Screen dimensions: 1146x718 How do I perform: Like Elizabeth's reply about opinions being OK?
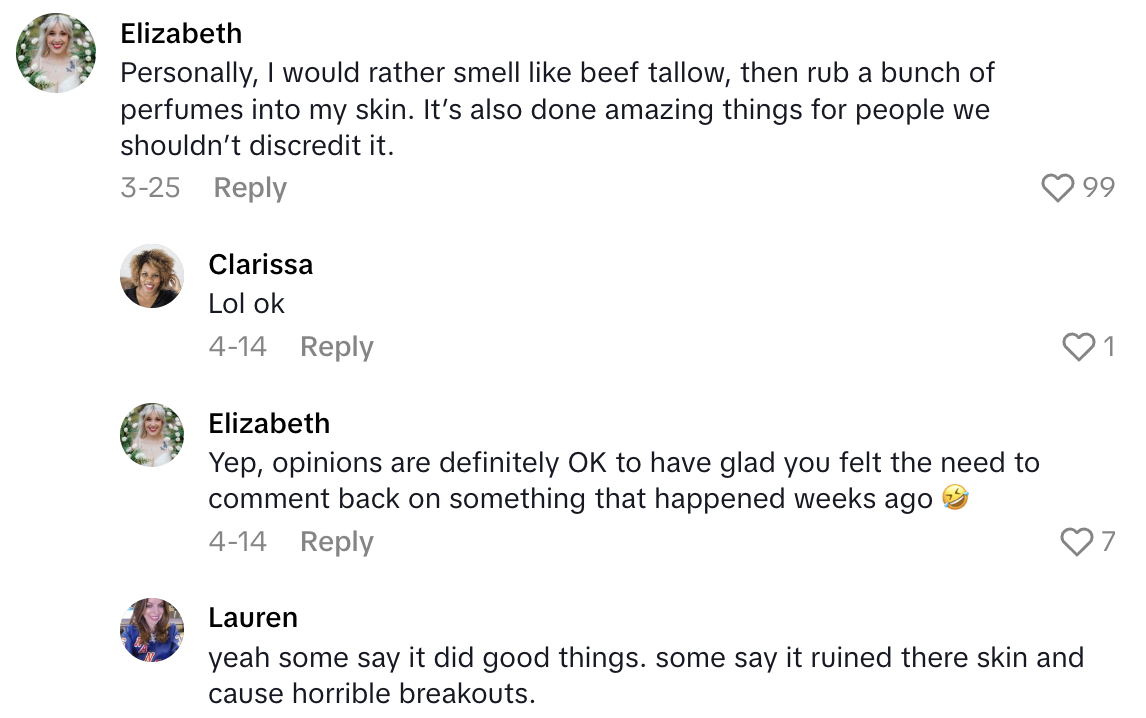1076,542
